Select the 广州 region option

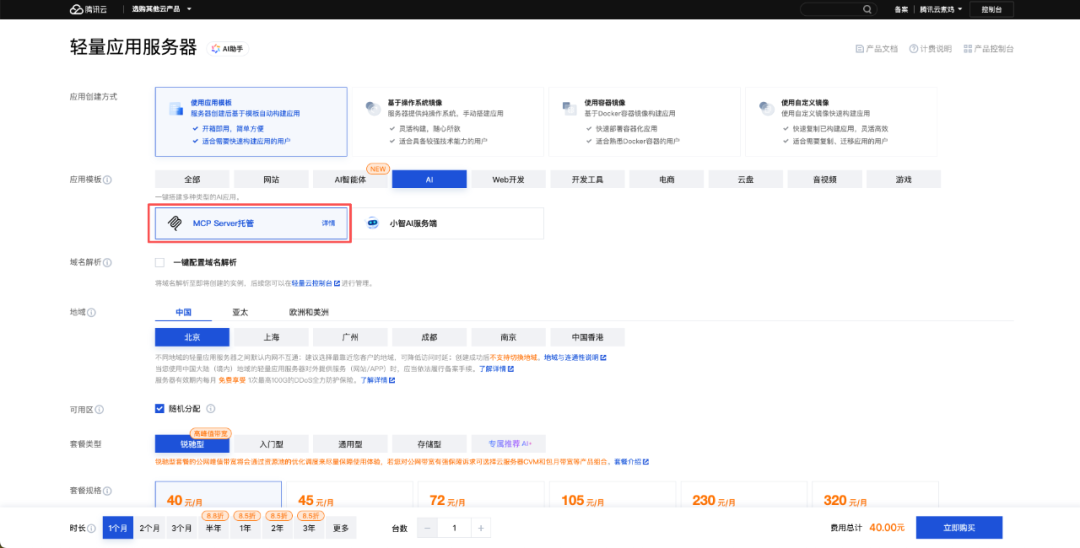[350, 337]
